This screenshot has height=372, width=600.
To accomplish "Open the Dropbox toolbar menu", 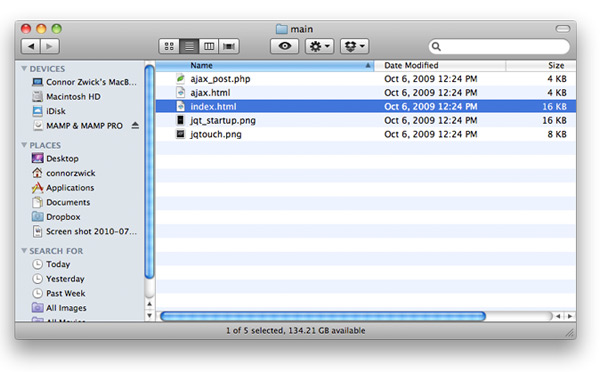I will (354, 46).
